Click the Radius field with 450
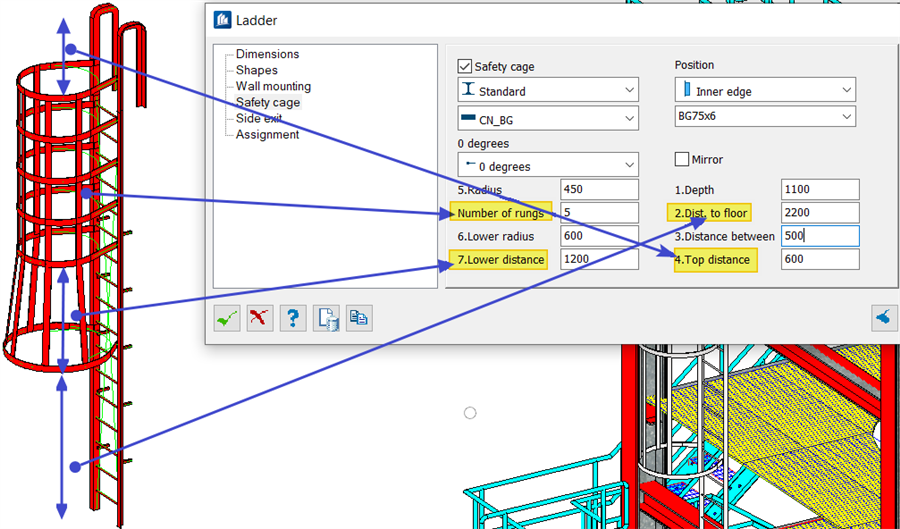900x529 pixels. pos(599,189)
